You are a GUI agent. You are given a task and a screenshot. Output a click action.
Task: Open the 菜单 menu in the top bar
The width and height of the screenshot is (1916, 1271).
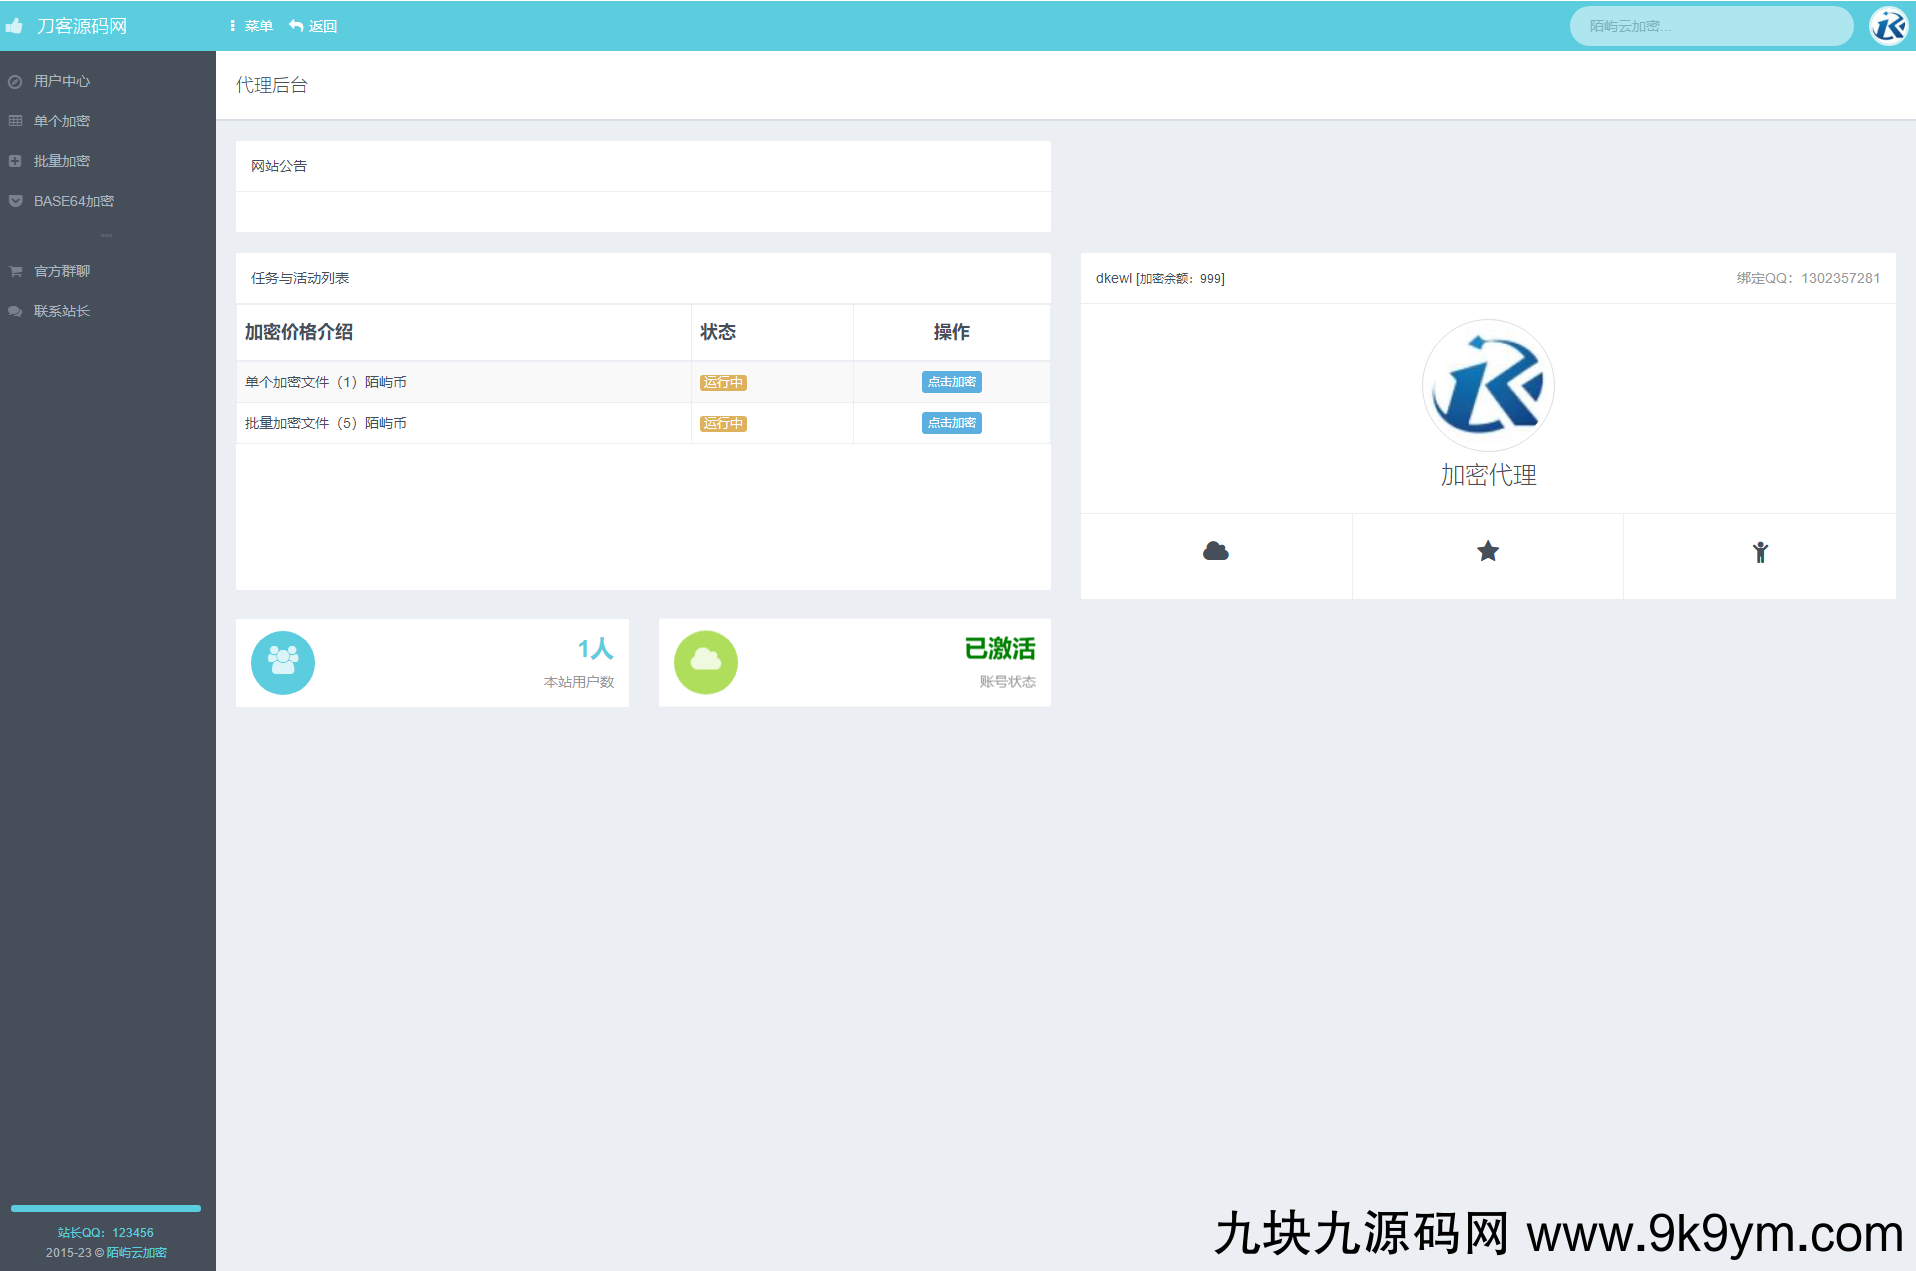(x=251, y=26)
